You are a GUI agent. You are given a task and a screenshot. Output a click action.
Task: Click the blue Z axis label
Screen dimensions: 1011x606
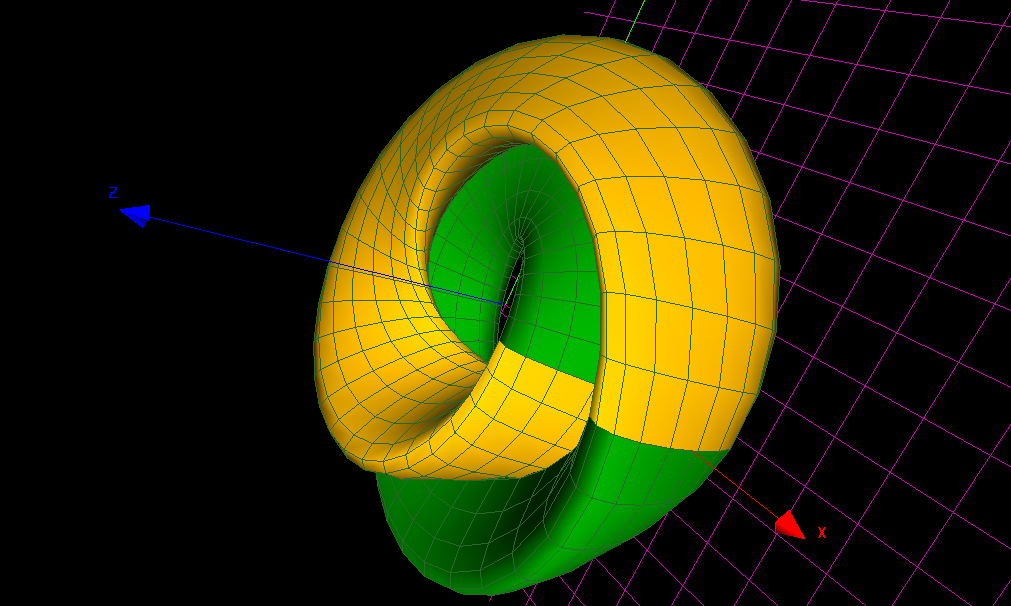click(x=114, y=192)
